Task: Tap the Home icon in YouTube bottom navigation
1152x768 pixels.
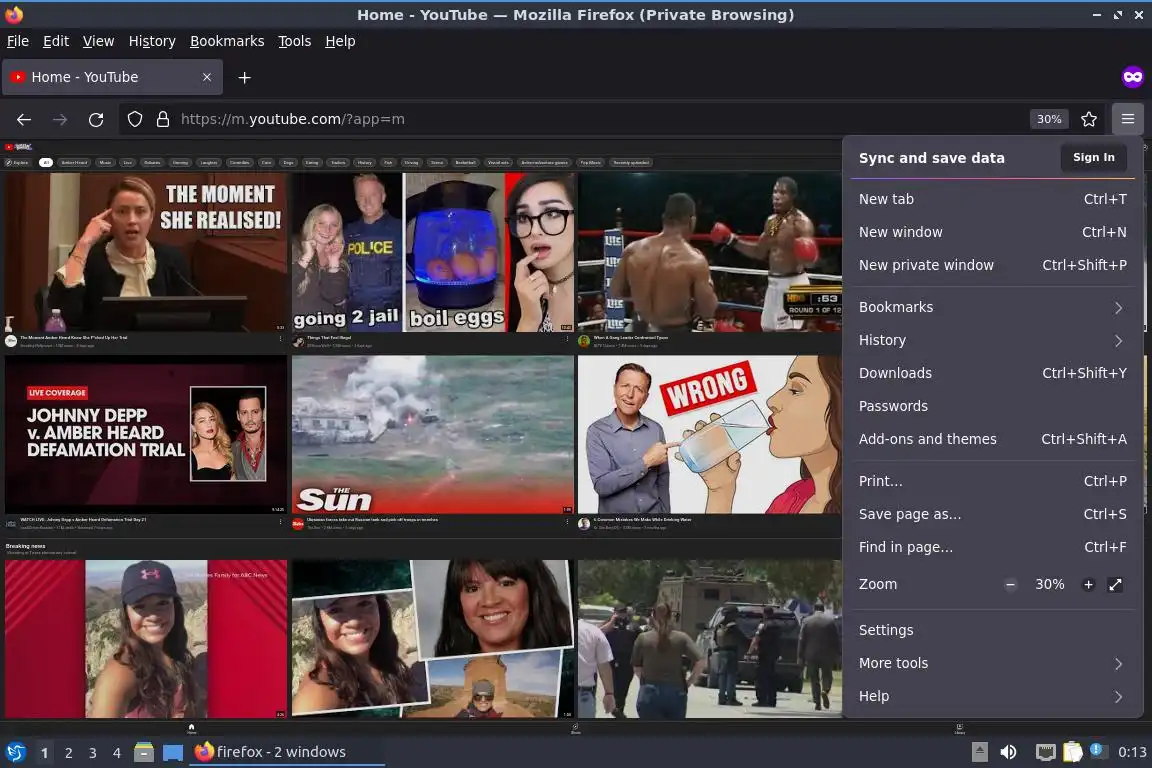Action: pos(192,729)
